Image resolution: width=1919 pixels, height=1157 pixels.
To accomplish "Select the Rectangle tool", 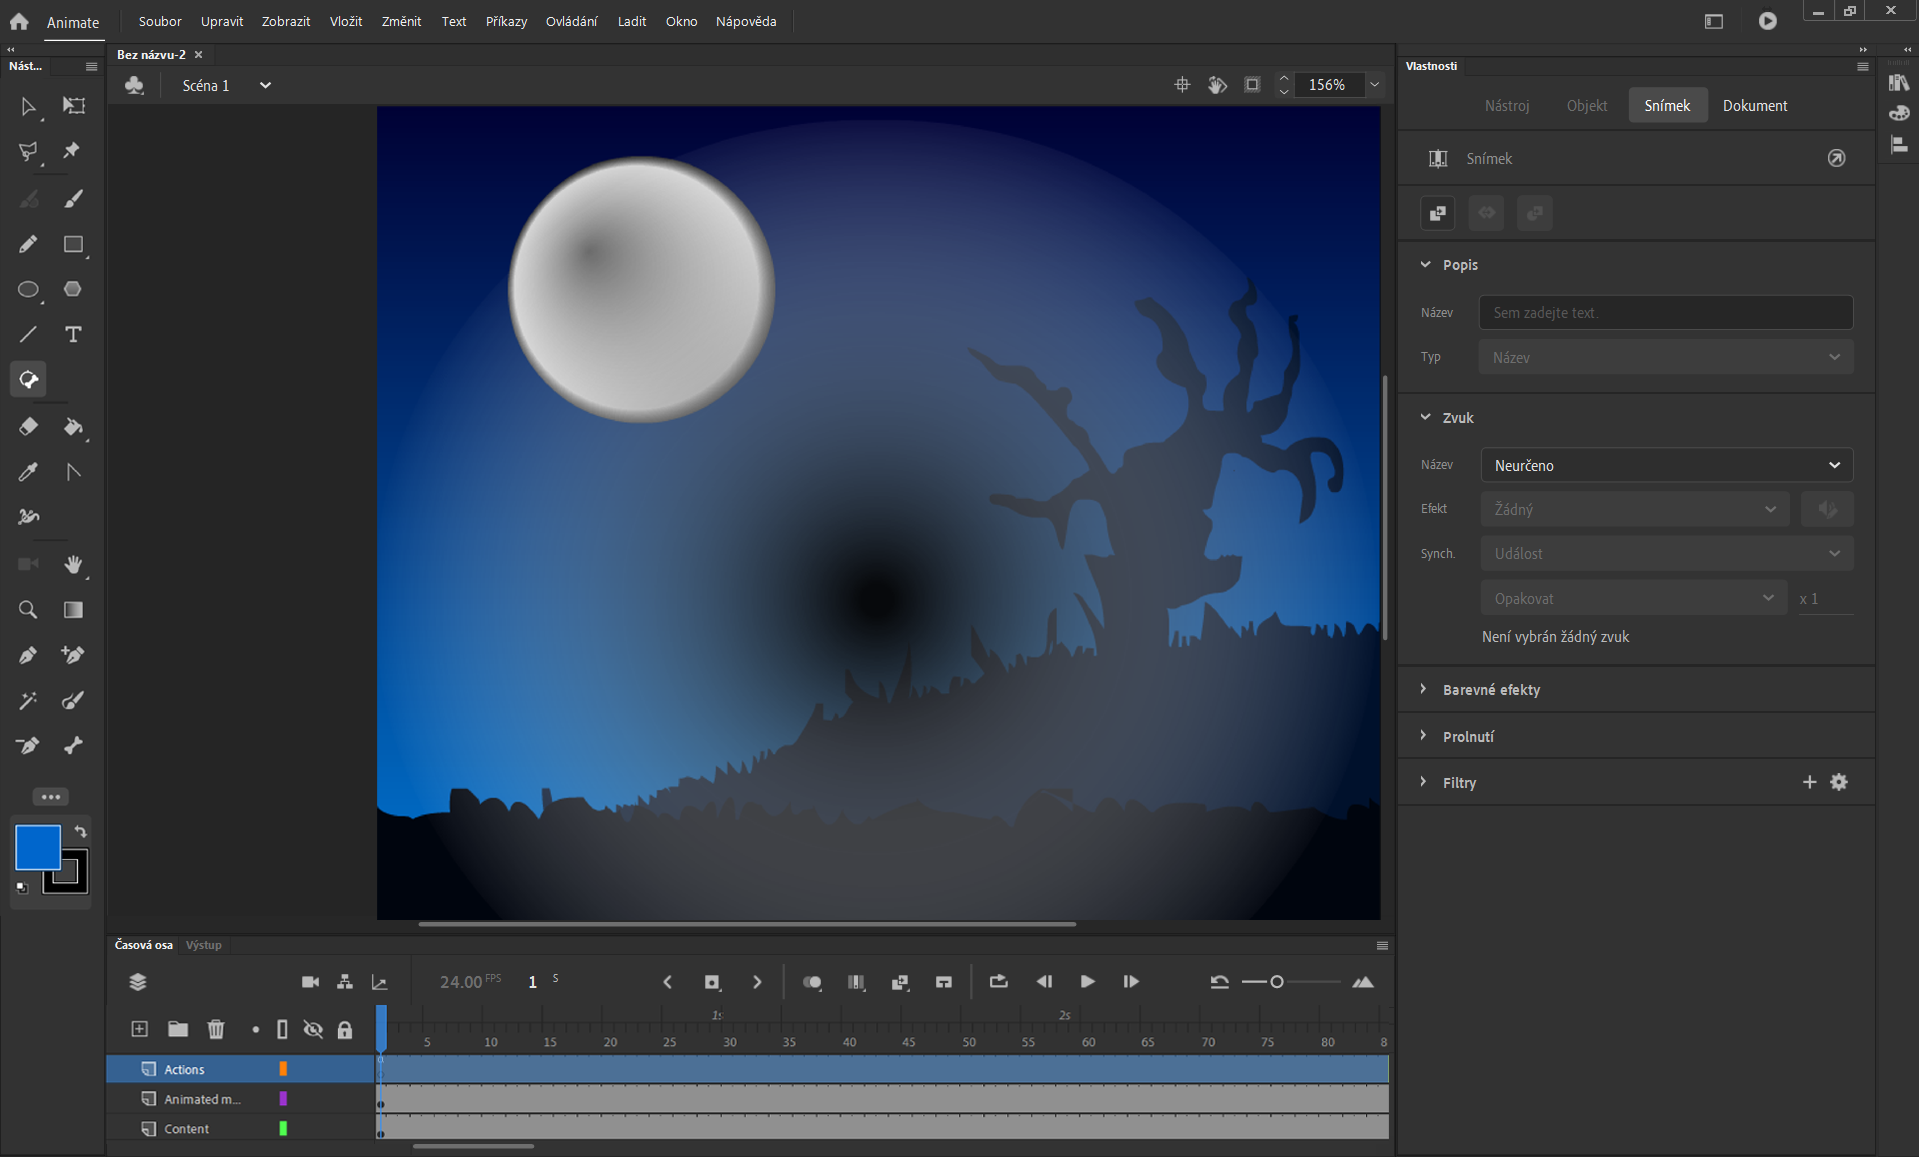I will (x=73, y=245).
